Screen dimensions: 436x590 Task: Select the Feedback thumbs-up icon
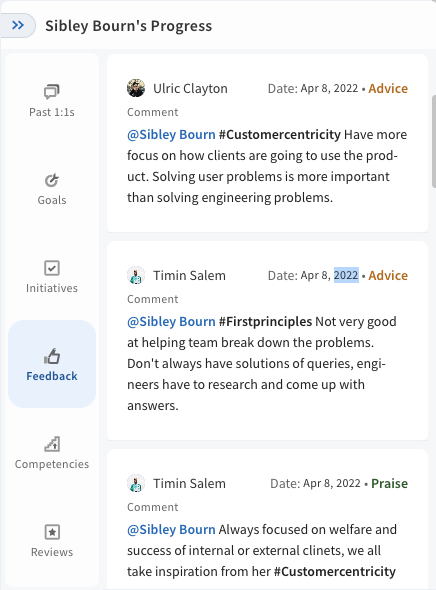[x=52, y=356]
